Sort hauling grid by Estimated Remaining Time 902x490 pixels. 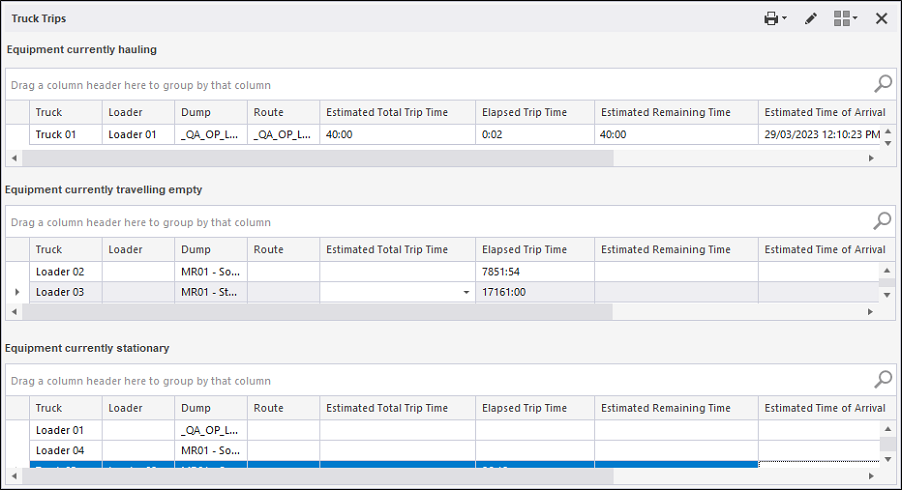(x=676, y=112)
